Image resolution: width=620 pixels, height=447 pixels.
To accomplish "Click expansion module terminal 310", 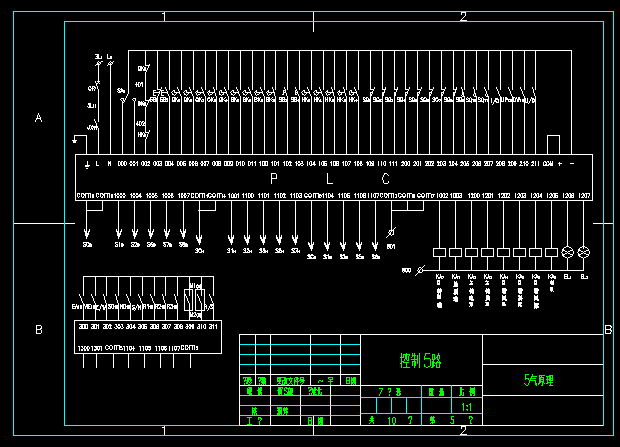I will click(202, 327).
